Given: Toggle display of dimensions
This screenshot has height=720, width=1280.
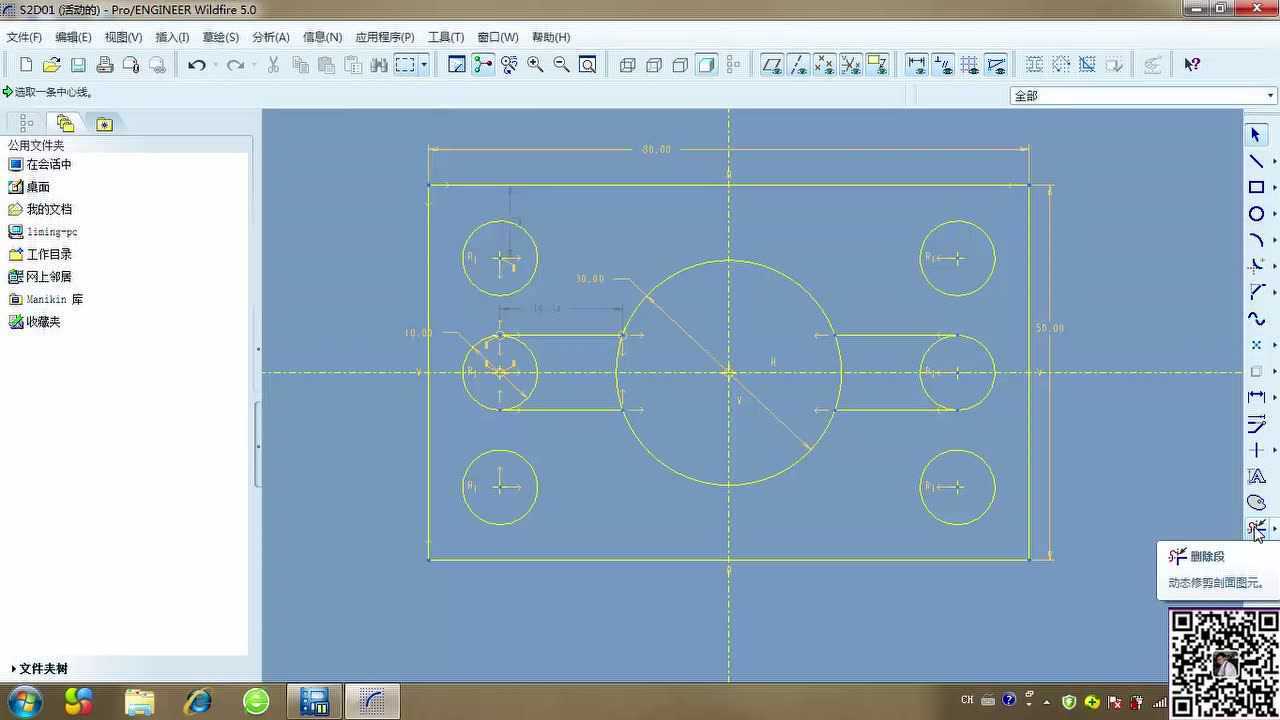Looking at the screenshot, I should pos(917,65).
